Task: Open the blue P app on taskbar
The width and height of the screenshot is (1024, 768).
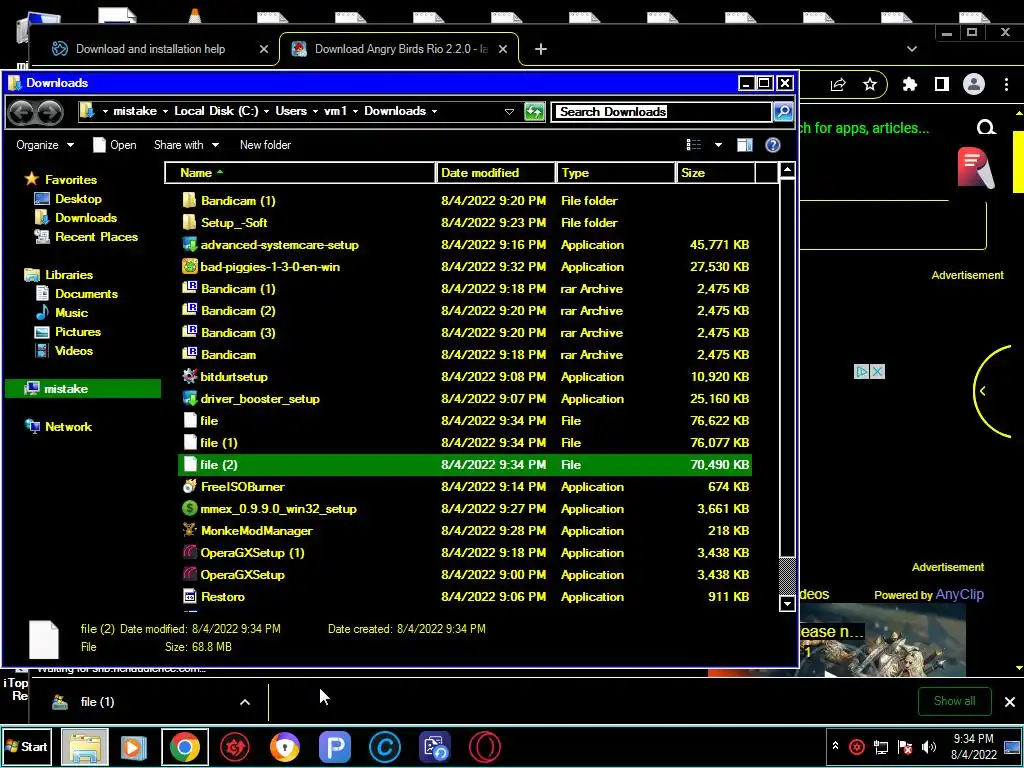Action: pyautogui.click(x=335, y=747)
